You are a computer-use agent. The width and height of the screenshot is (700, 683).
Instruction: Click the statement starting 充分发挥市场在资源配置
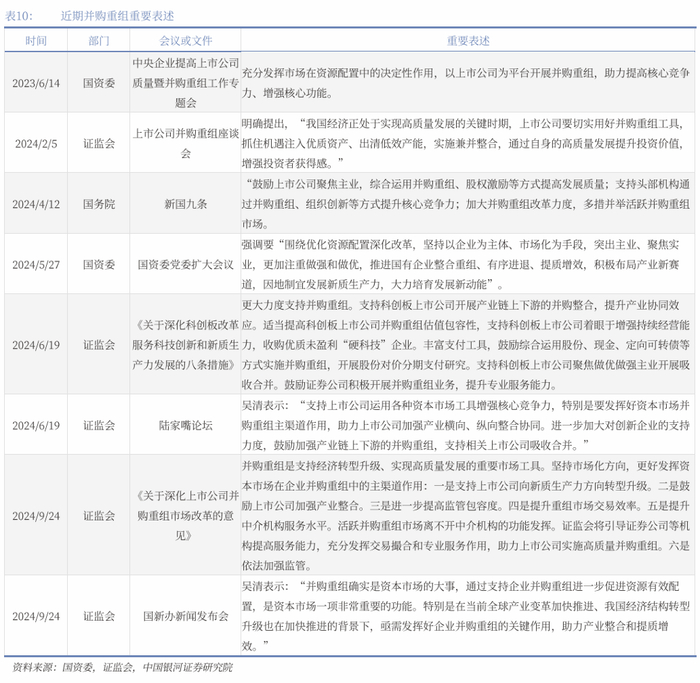466,83
